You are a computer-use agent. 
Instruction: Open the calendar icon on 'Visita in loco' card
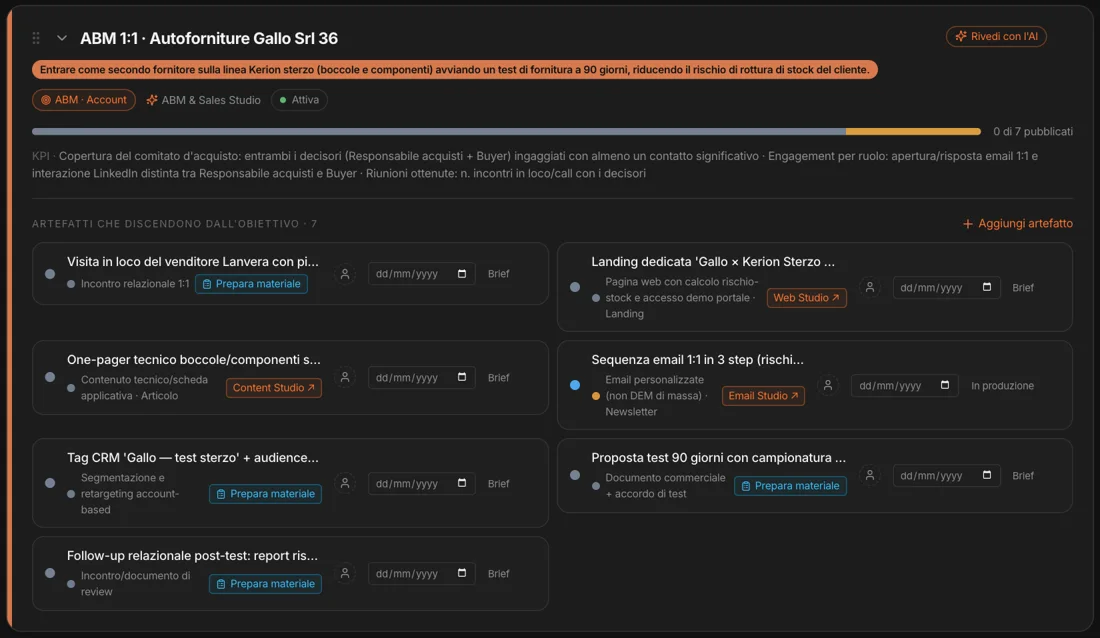pyautogui.click(x=462, y=274)
